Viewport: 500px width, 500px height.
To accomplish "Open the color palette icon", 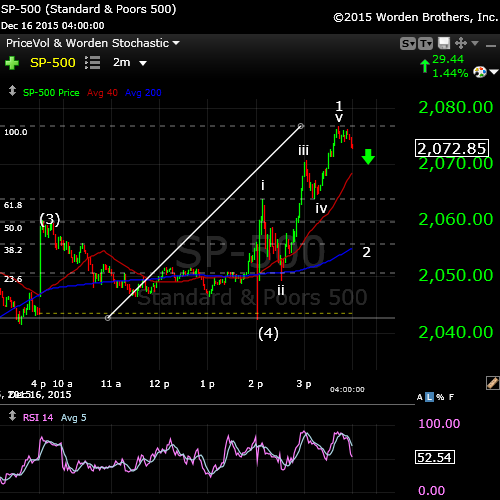I will coord(480,72).
